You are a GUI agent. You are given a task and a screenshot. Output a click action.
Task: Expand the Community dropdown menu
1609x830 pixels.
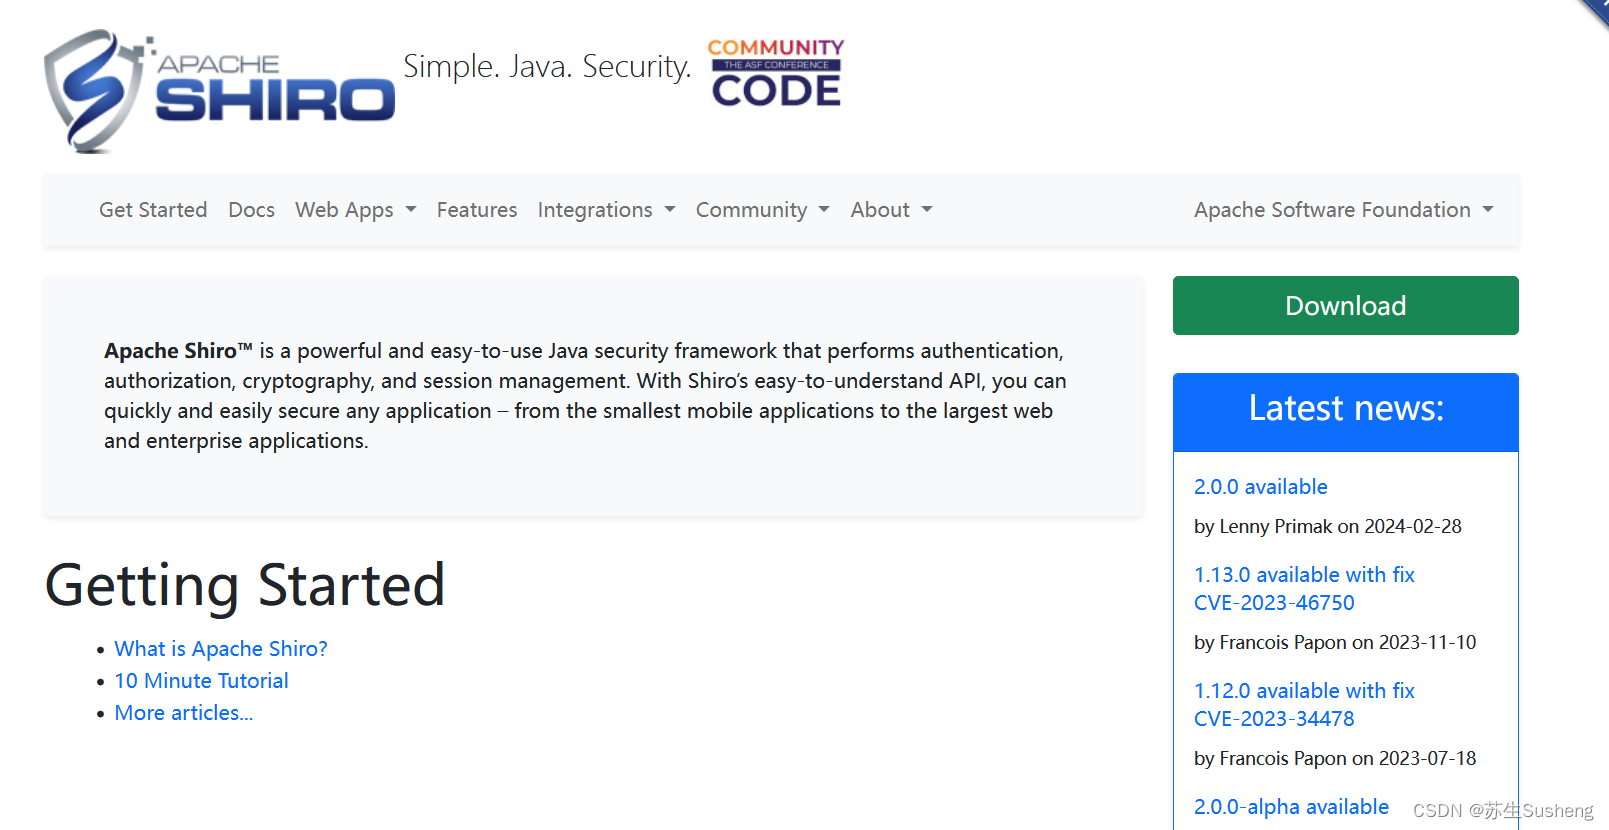coord(762,210)
